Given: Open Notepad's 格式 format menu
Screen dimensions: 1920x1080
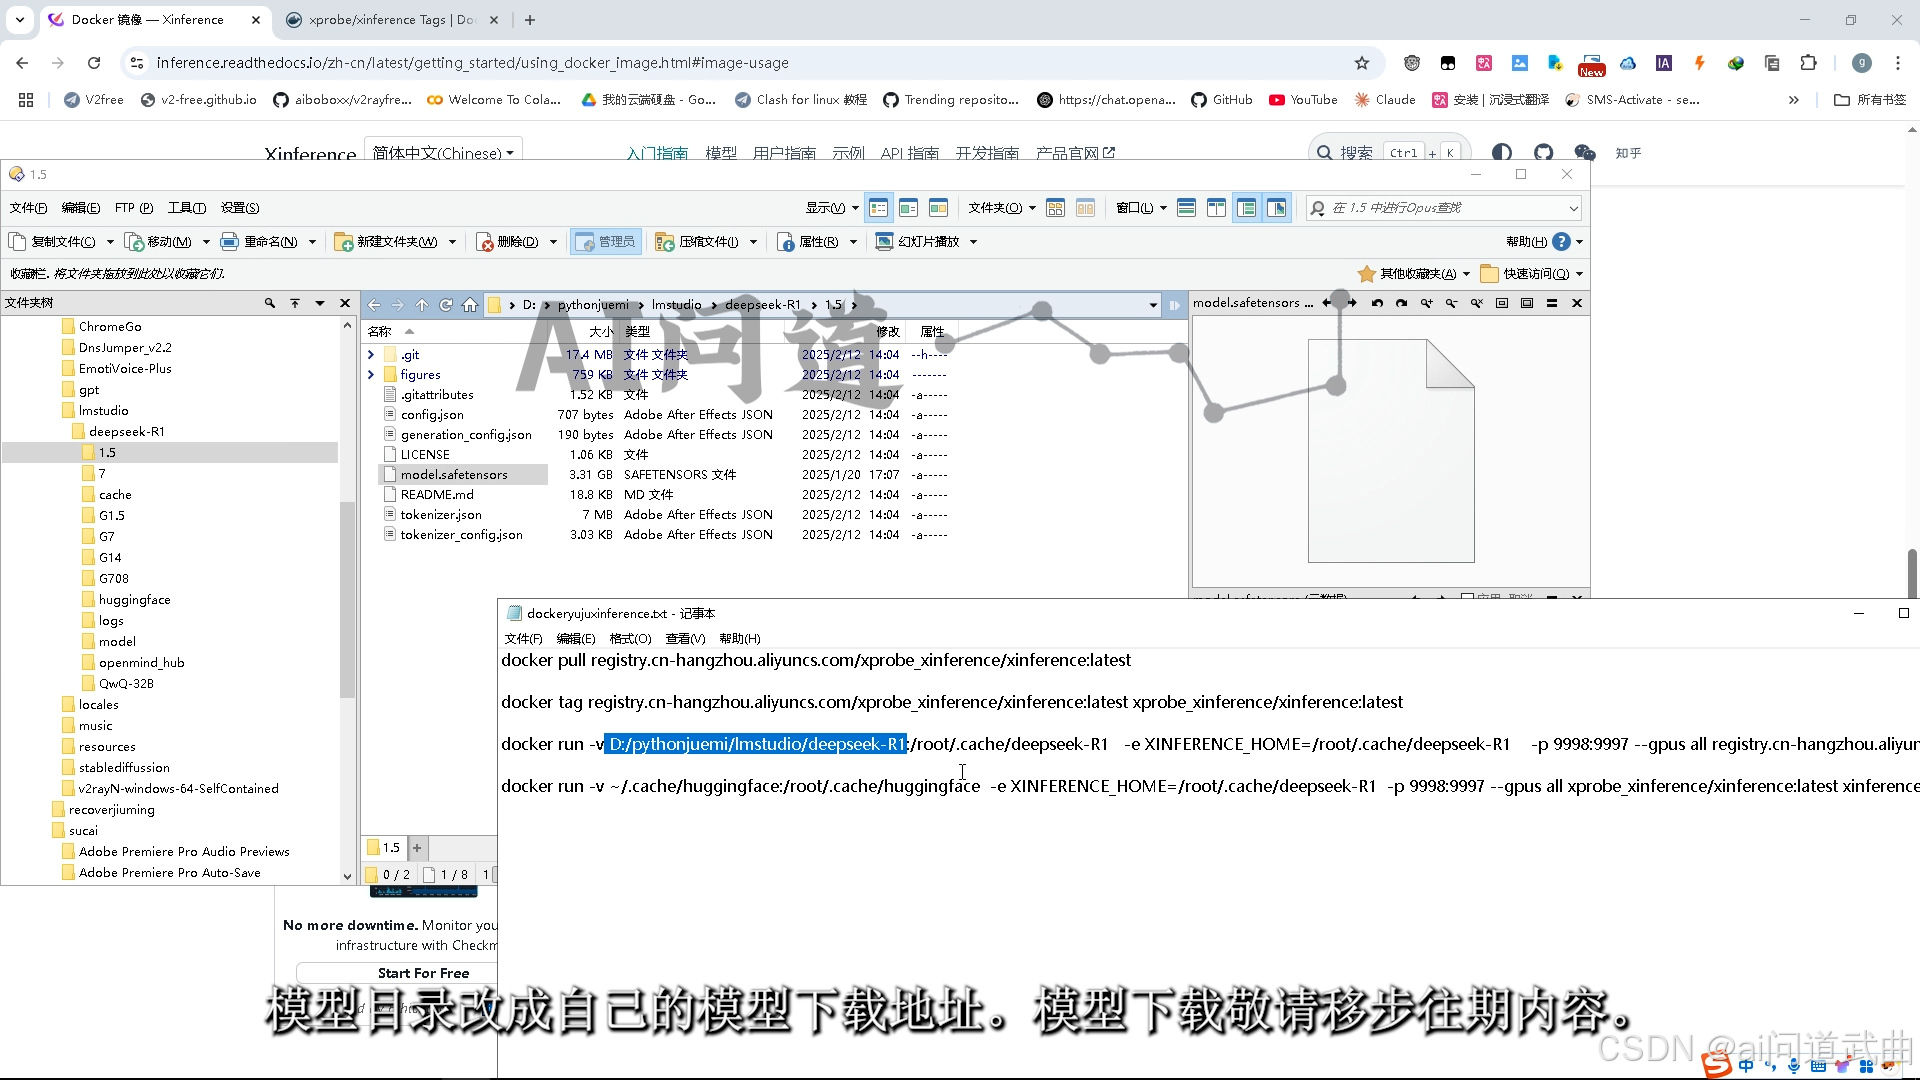Looking at the screenshot, I should pos(630,639).
